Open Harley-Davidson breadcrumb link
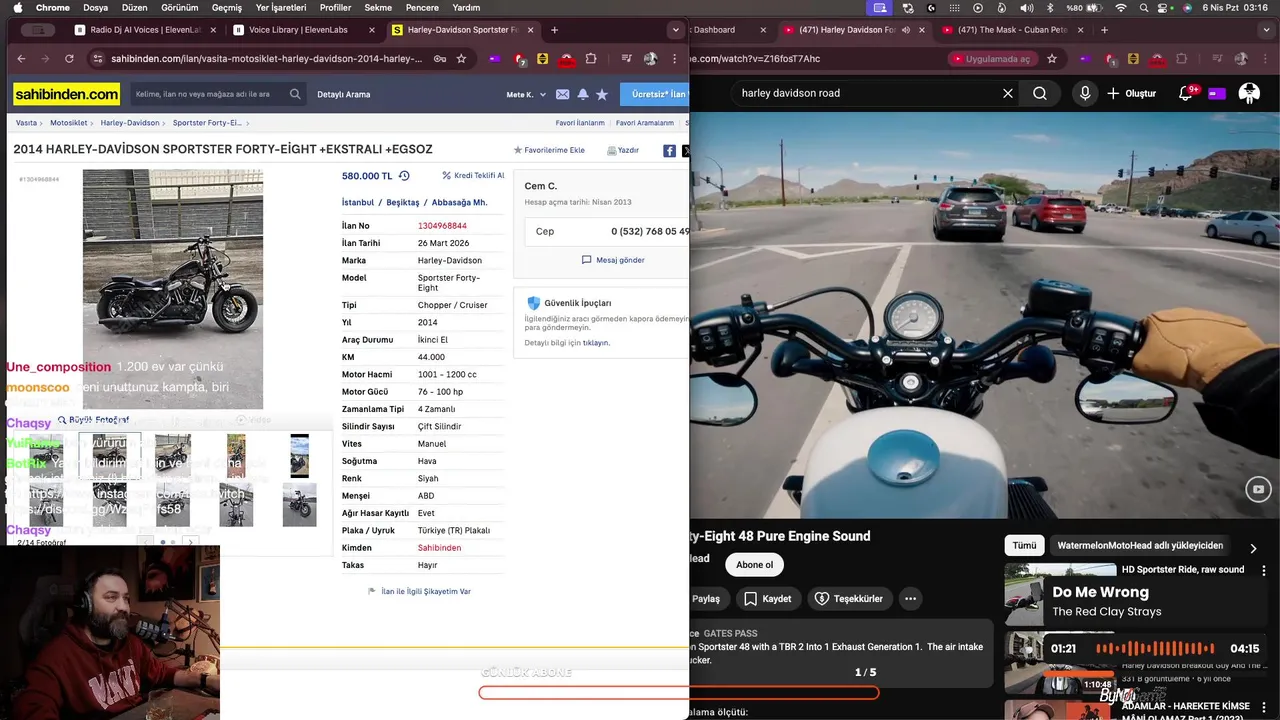The width and height of the screenshot is (1280, 720). (x=130, y=123)
